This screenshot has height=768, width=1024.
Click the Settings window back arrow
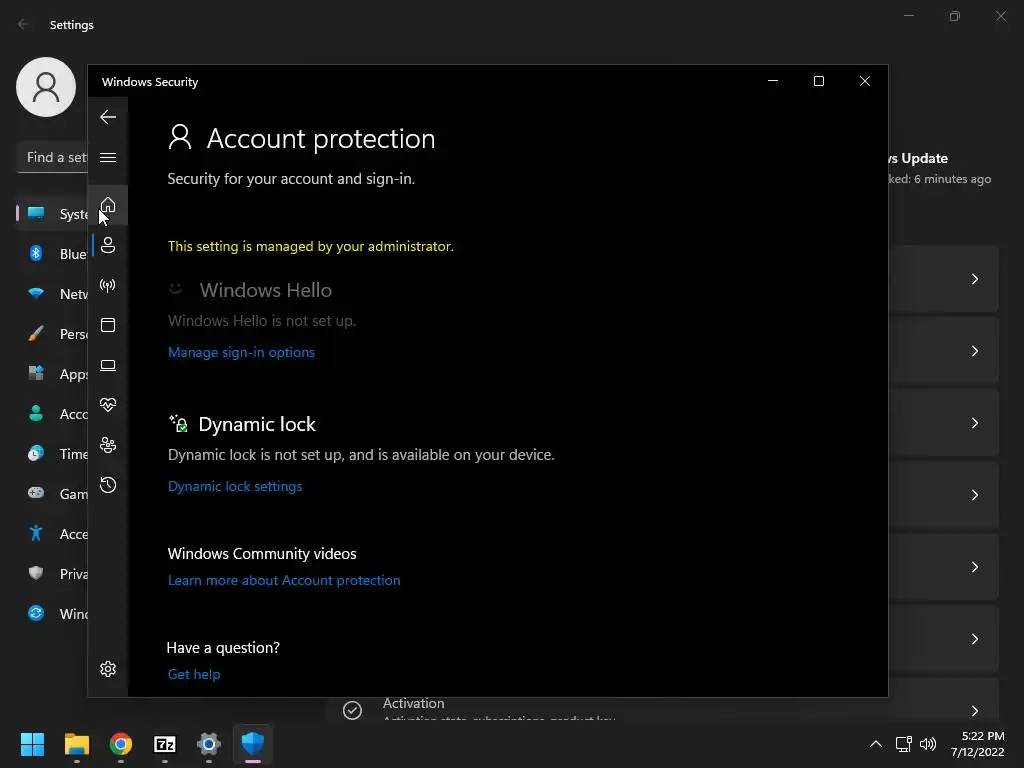pos(24,24)
